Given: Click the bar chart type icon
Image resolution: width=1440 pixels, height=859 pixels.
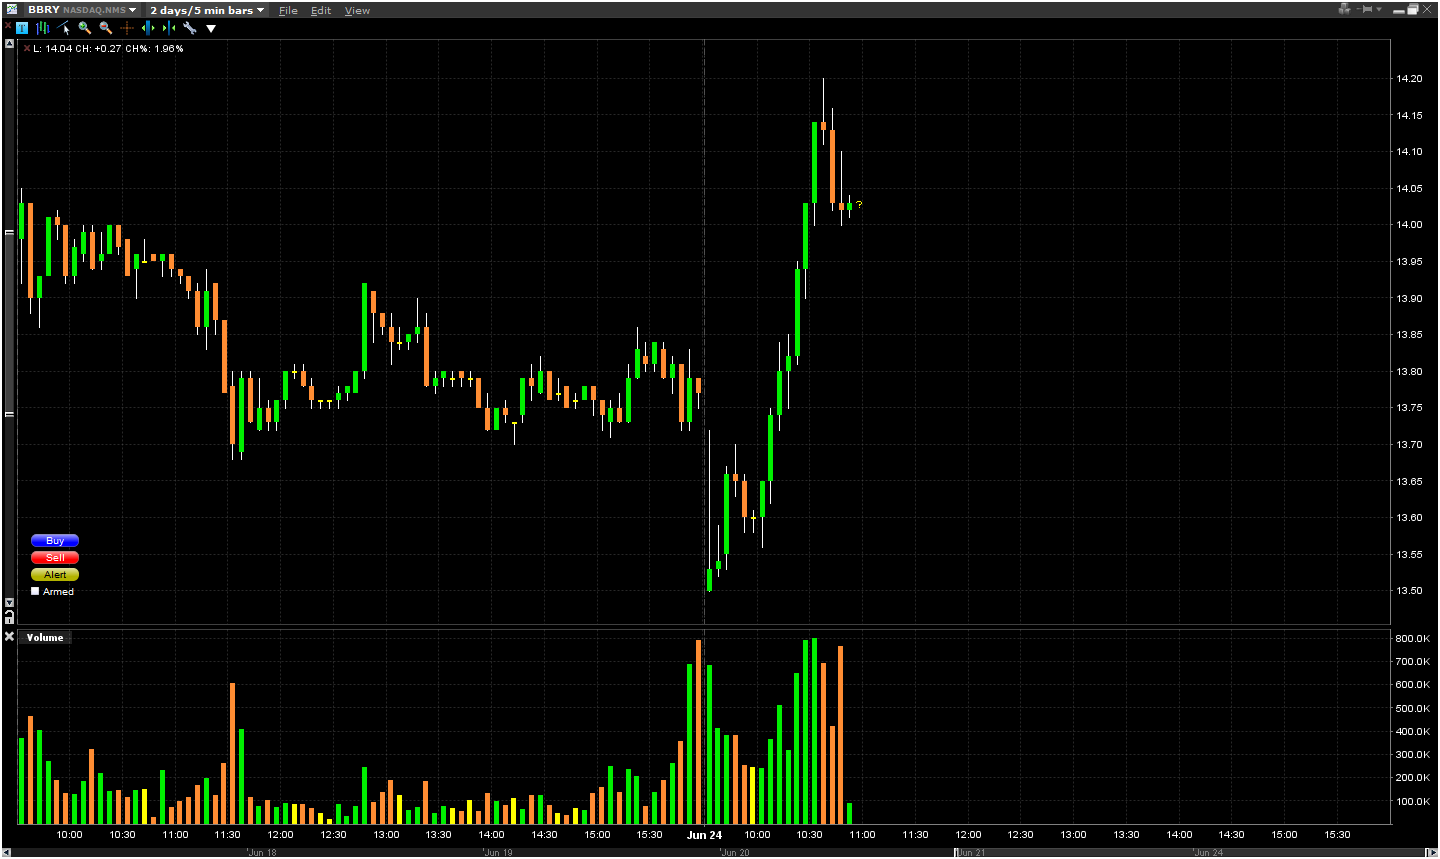Looking at the screenshot, I should pyautogui.click(x=43, y=28).
